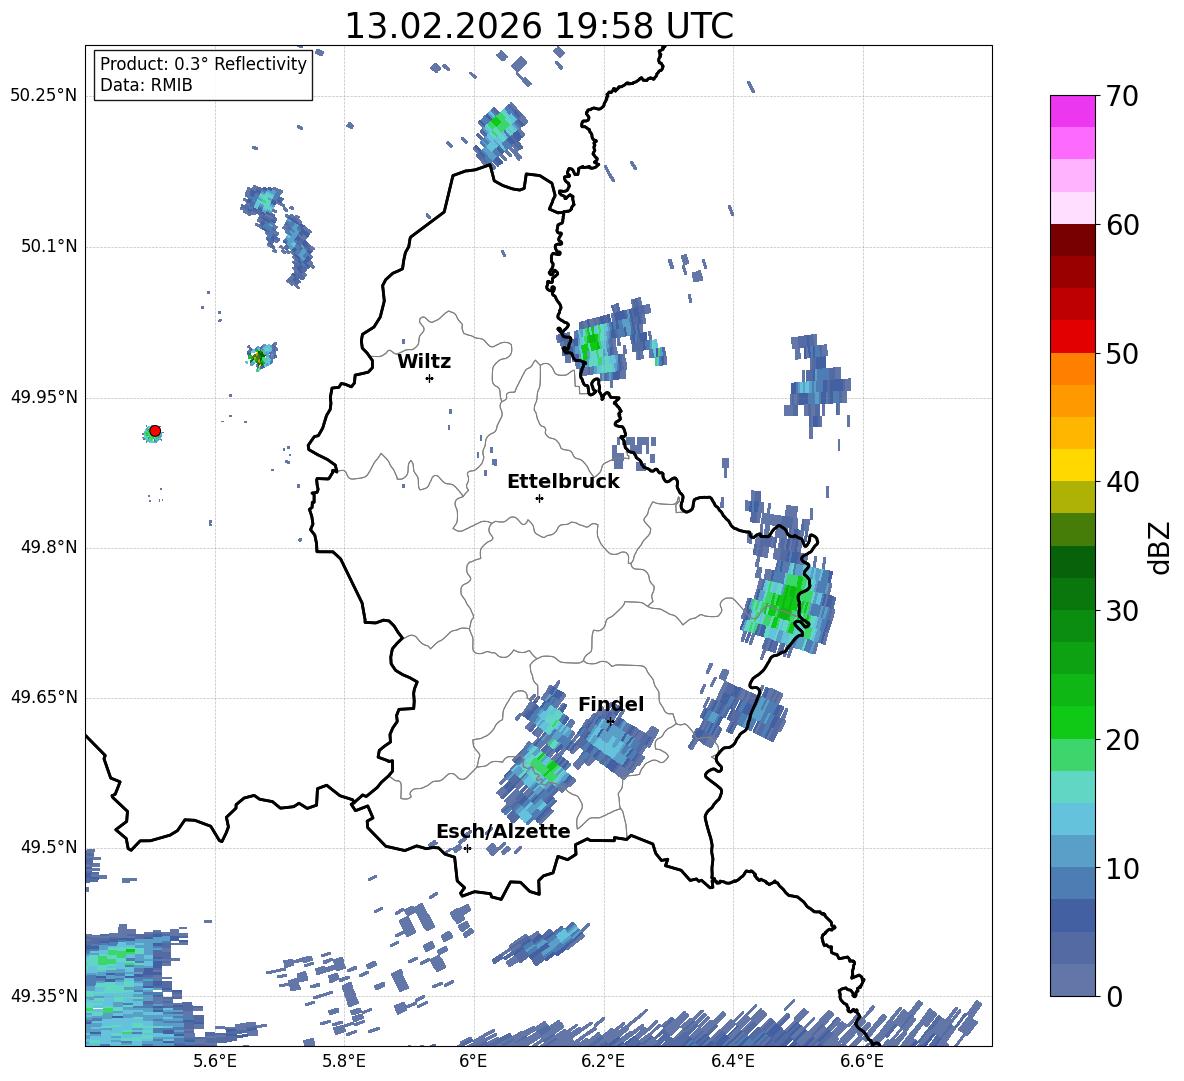Click the 40 value on colorbar
Screen dimensions: 1184x1081
[x=1122, y=482]
